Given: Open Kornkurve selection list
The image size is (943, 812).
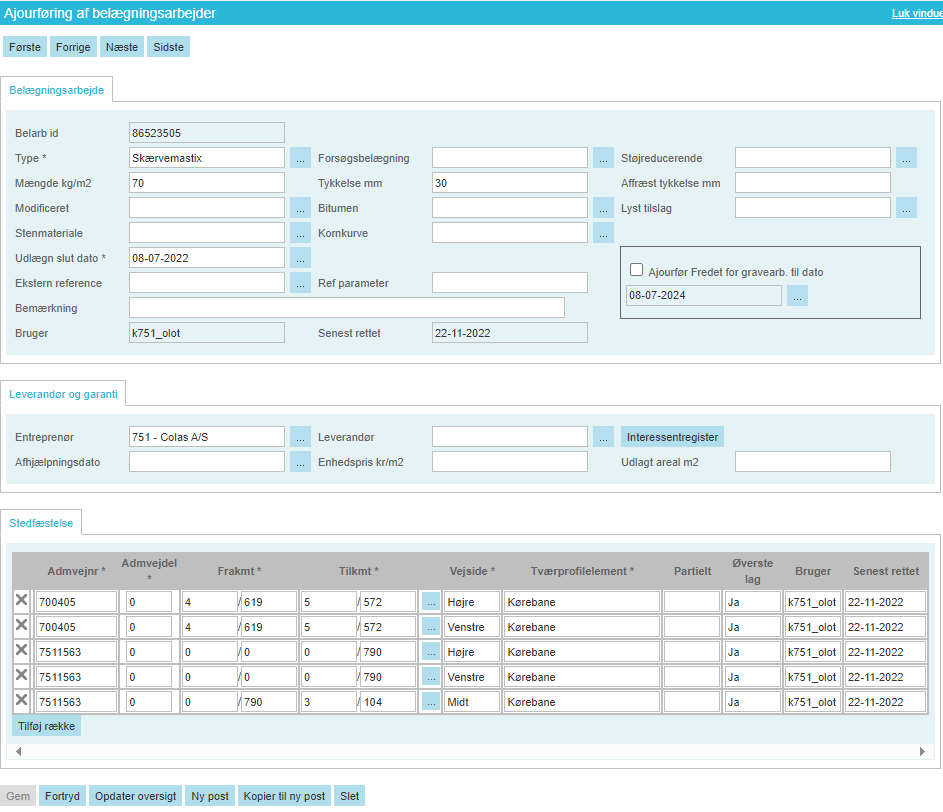Looking at the screenshot, I should [x=603, y=233].
